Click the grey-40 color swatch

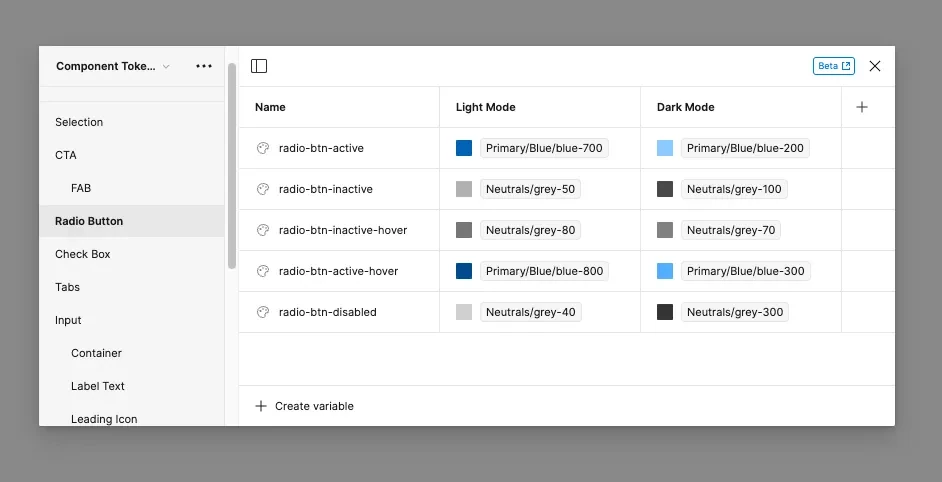pyautogui.click(x=464, y=312)
